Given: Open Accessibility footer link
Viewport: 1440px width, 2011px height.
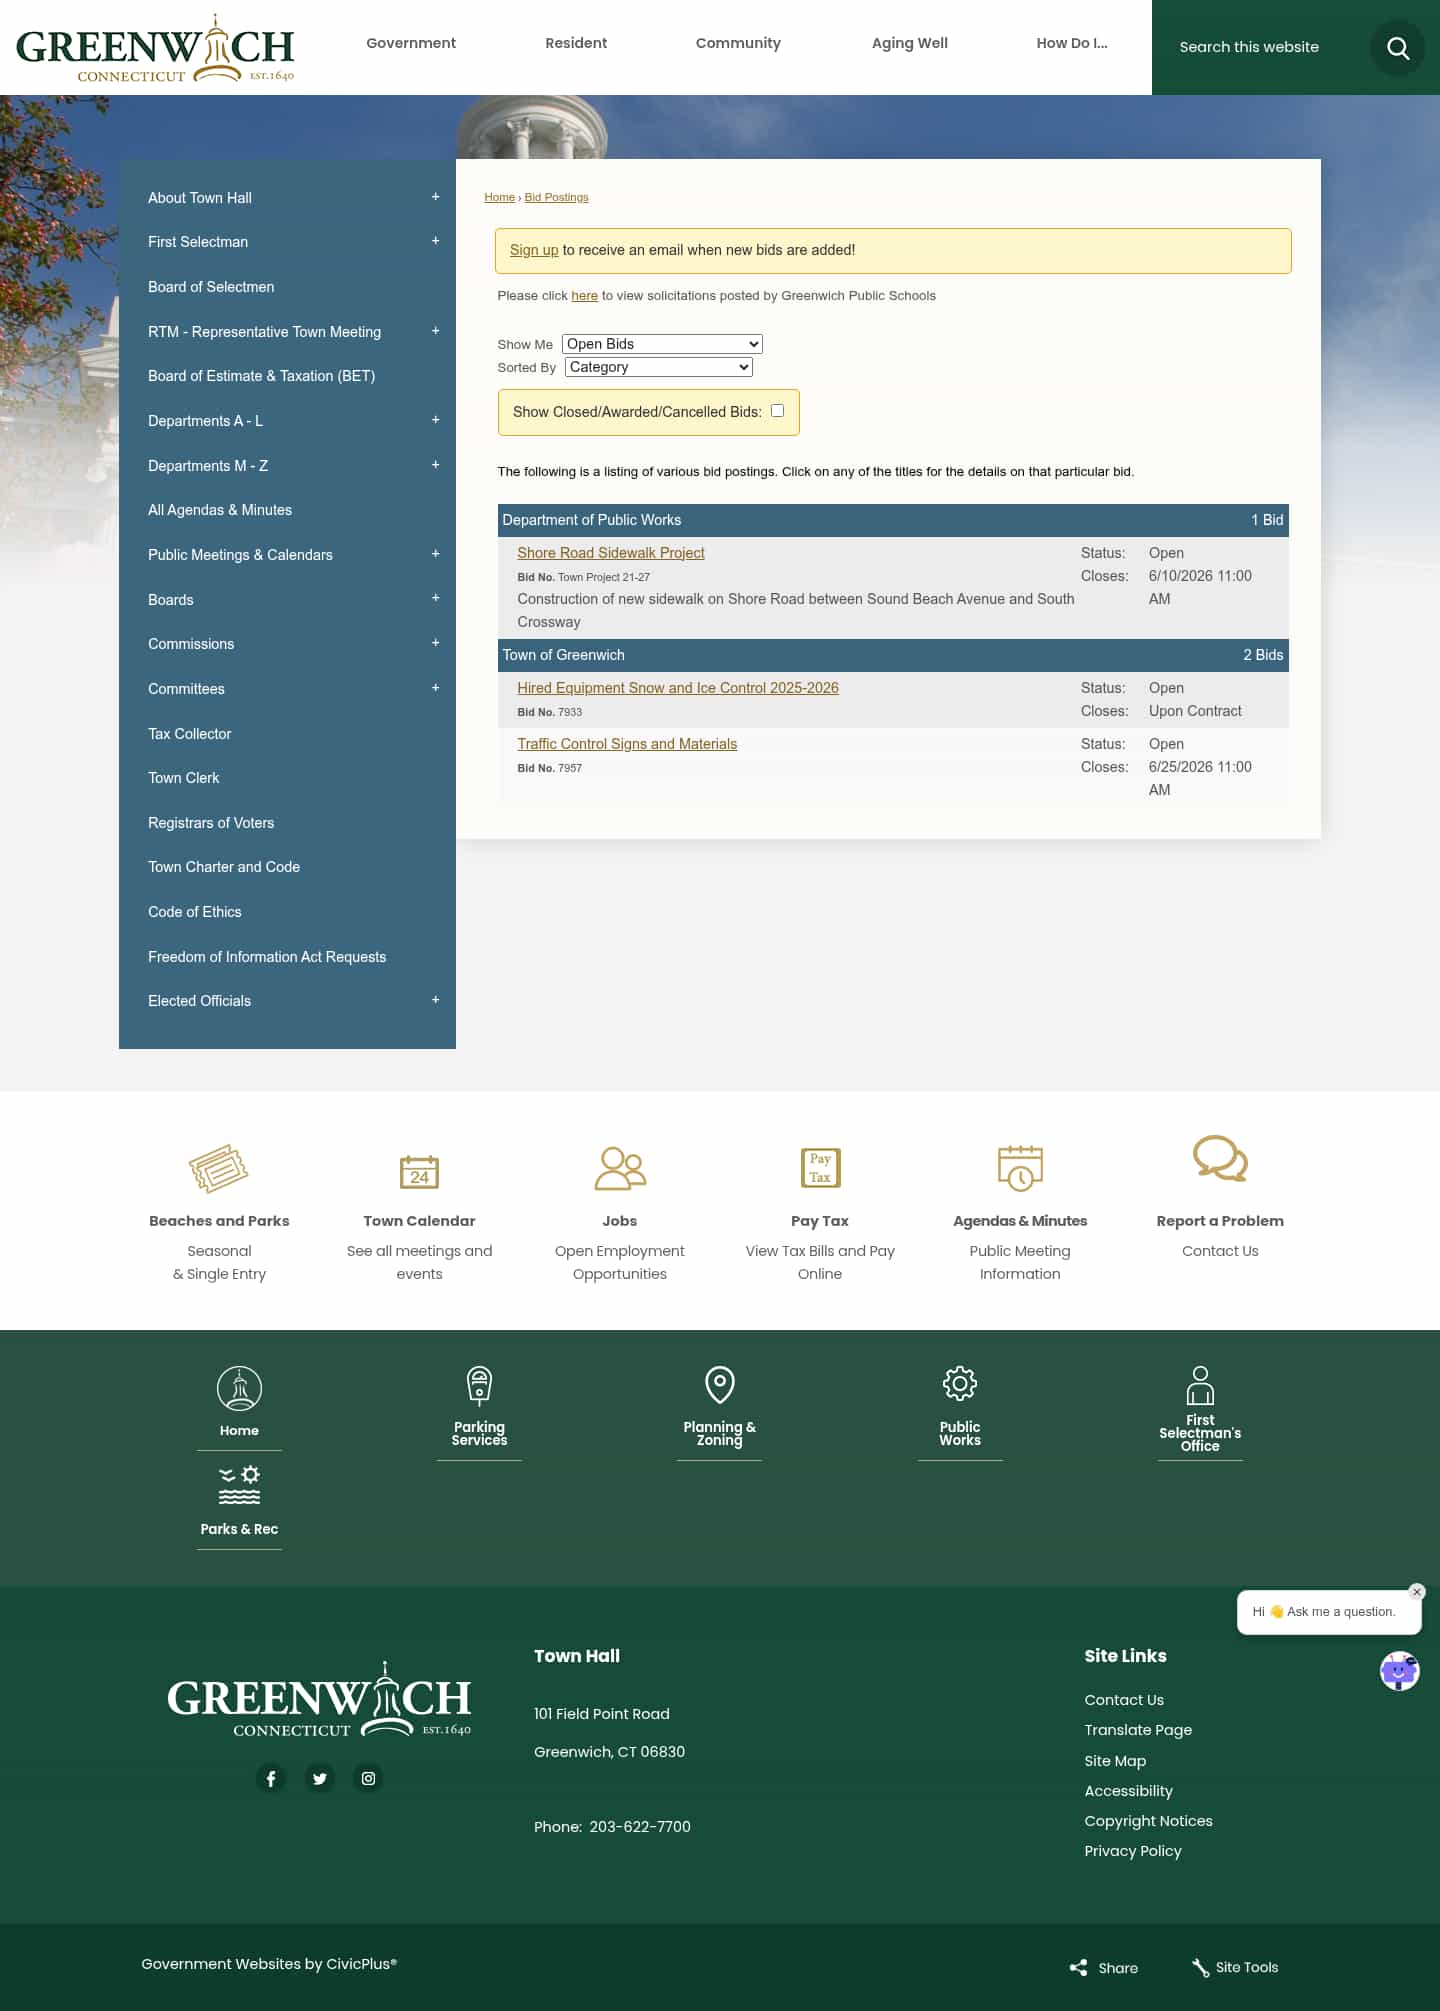Looking at the screenshot, I should coord(1129,1791).
